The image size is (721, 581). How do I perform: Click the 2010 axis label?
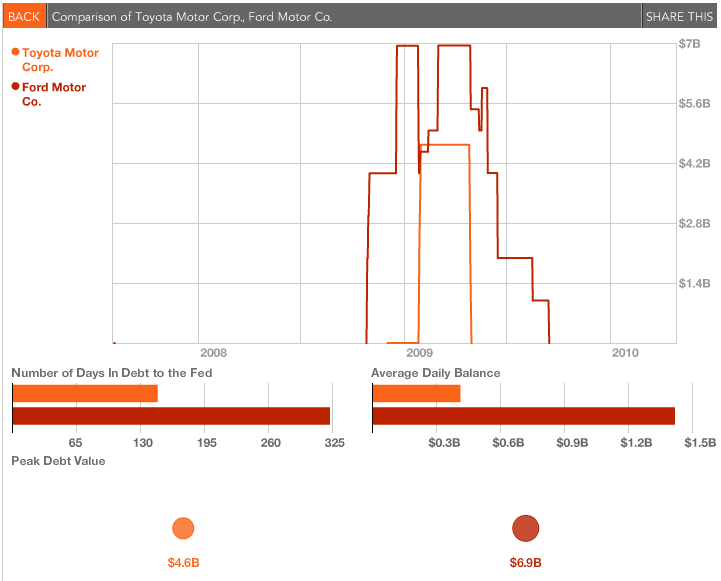[x=625, y=353]
